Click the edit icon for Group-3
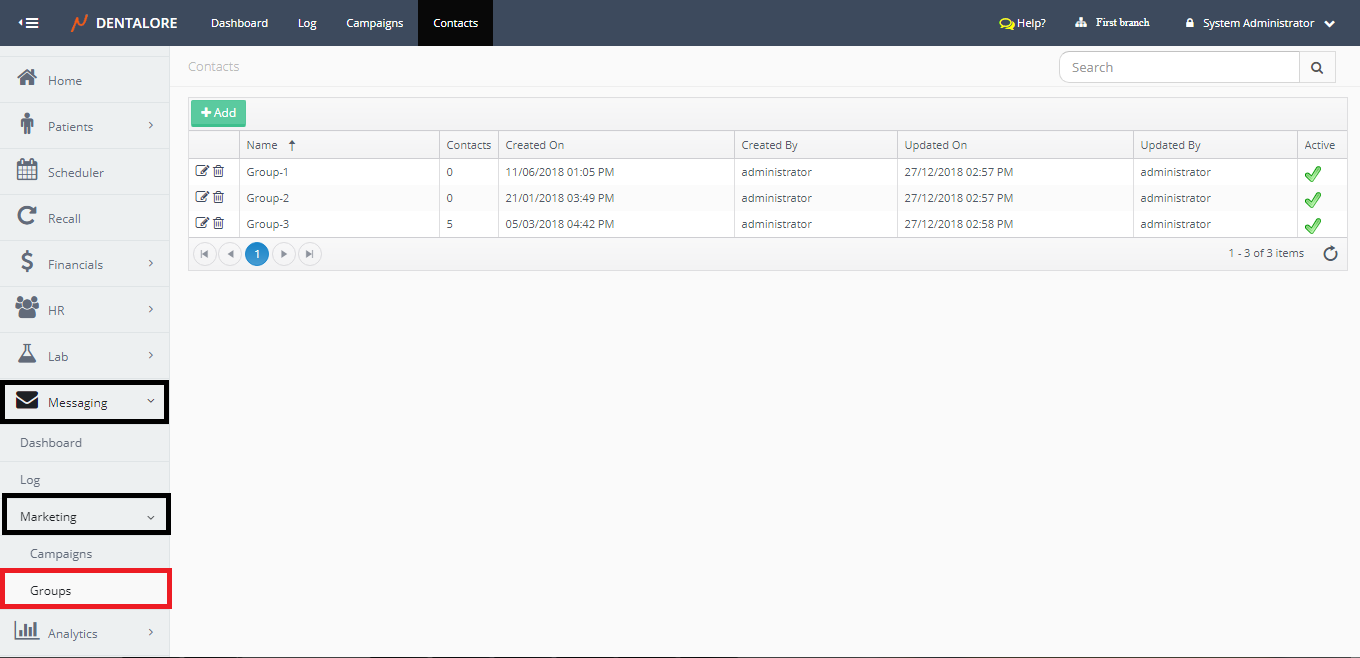 202,223
